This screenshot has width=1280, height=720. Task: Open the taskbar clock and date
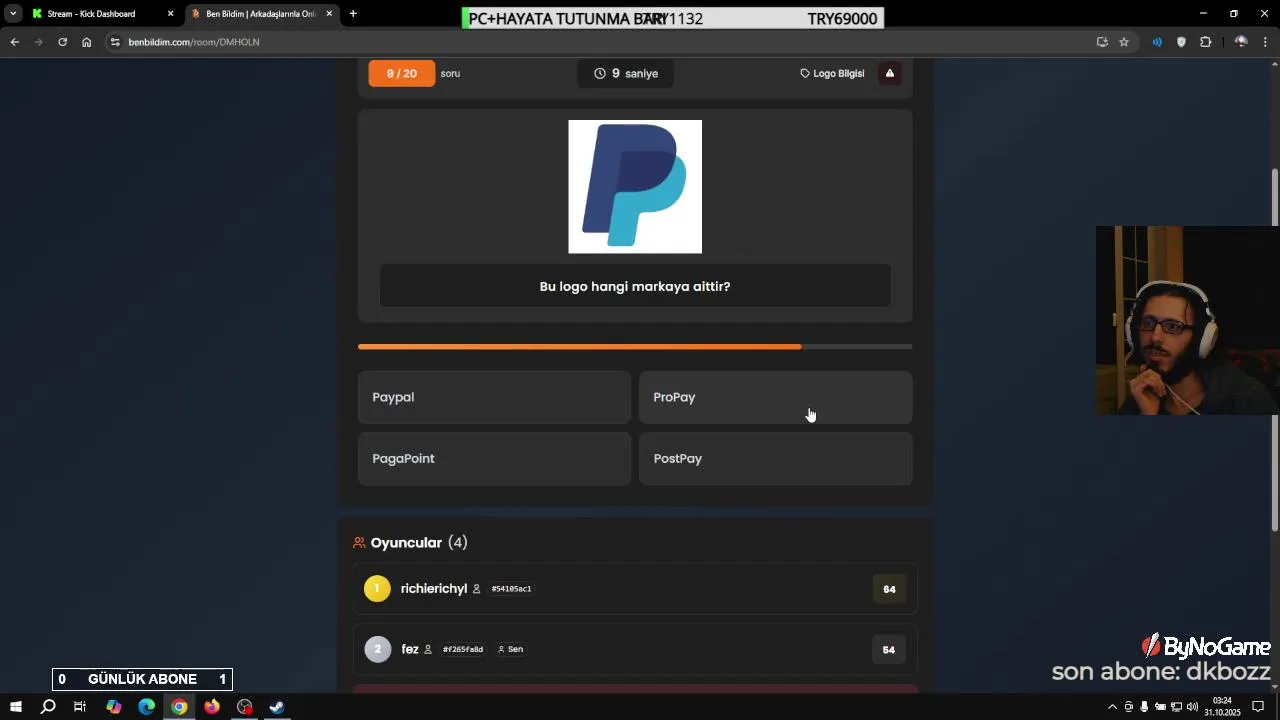1222,707
